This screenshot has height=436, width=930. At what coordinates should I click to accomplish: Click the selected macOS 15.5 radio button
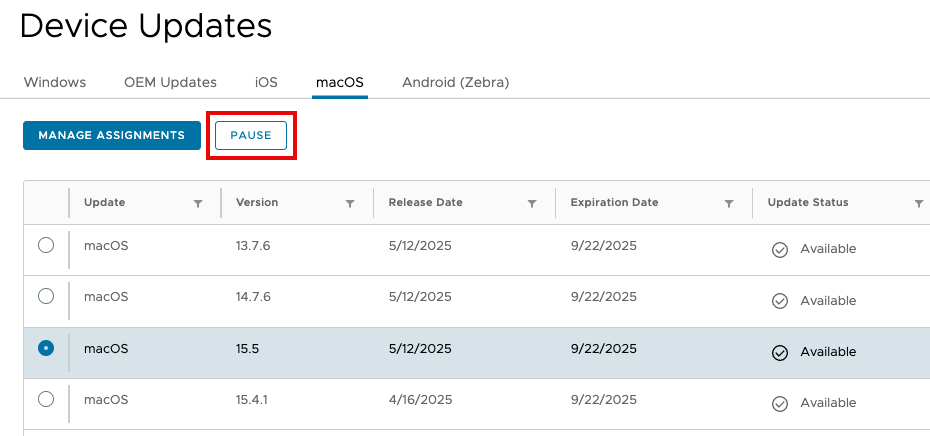pyautogui.click(x=46, y=348)
